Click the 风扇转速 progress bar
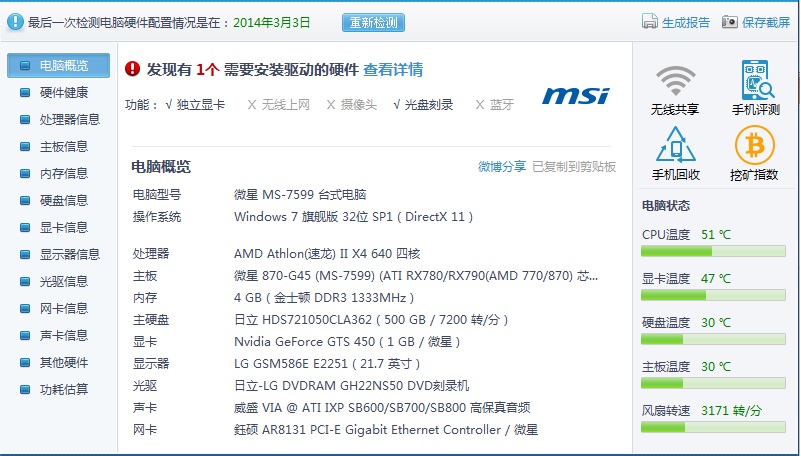 pos(713,426)
